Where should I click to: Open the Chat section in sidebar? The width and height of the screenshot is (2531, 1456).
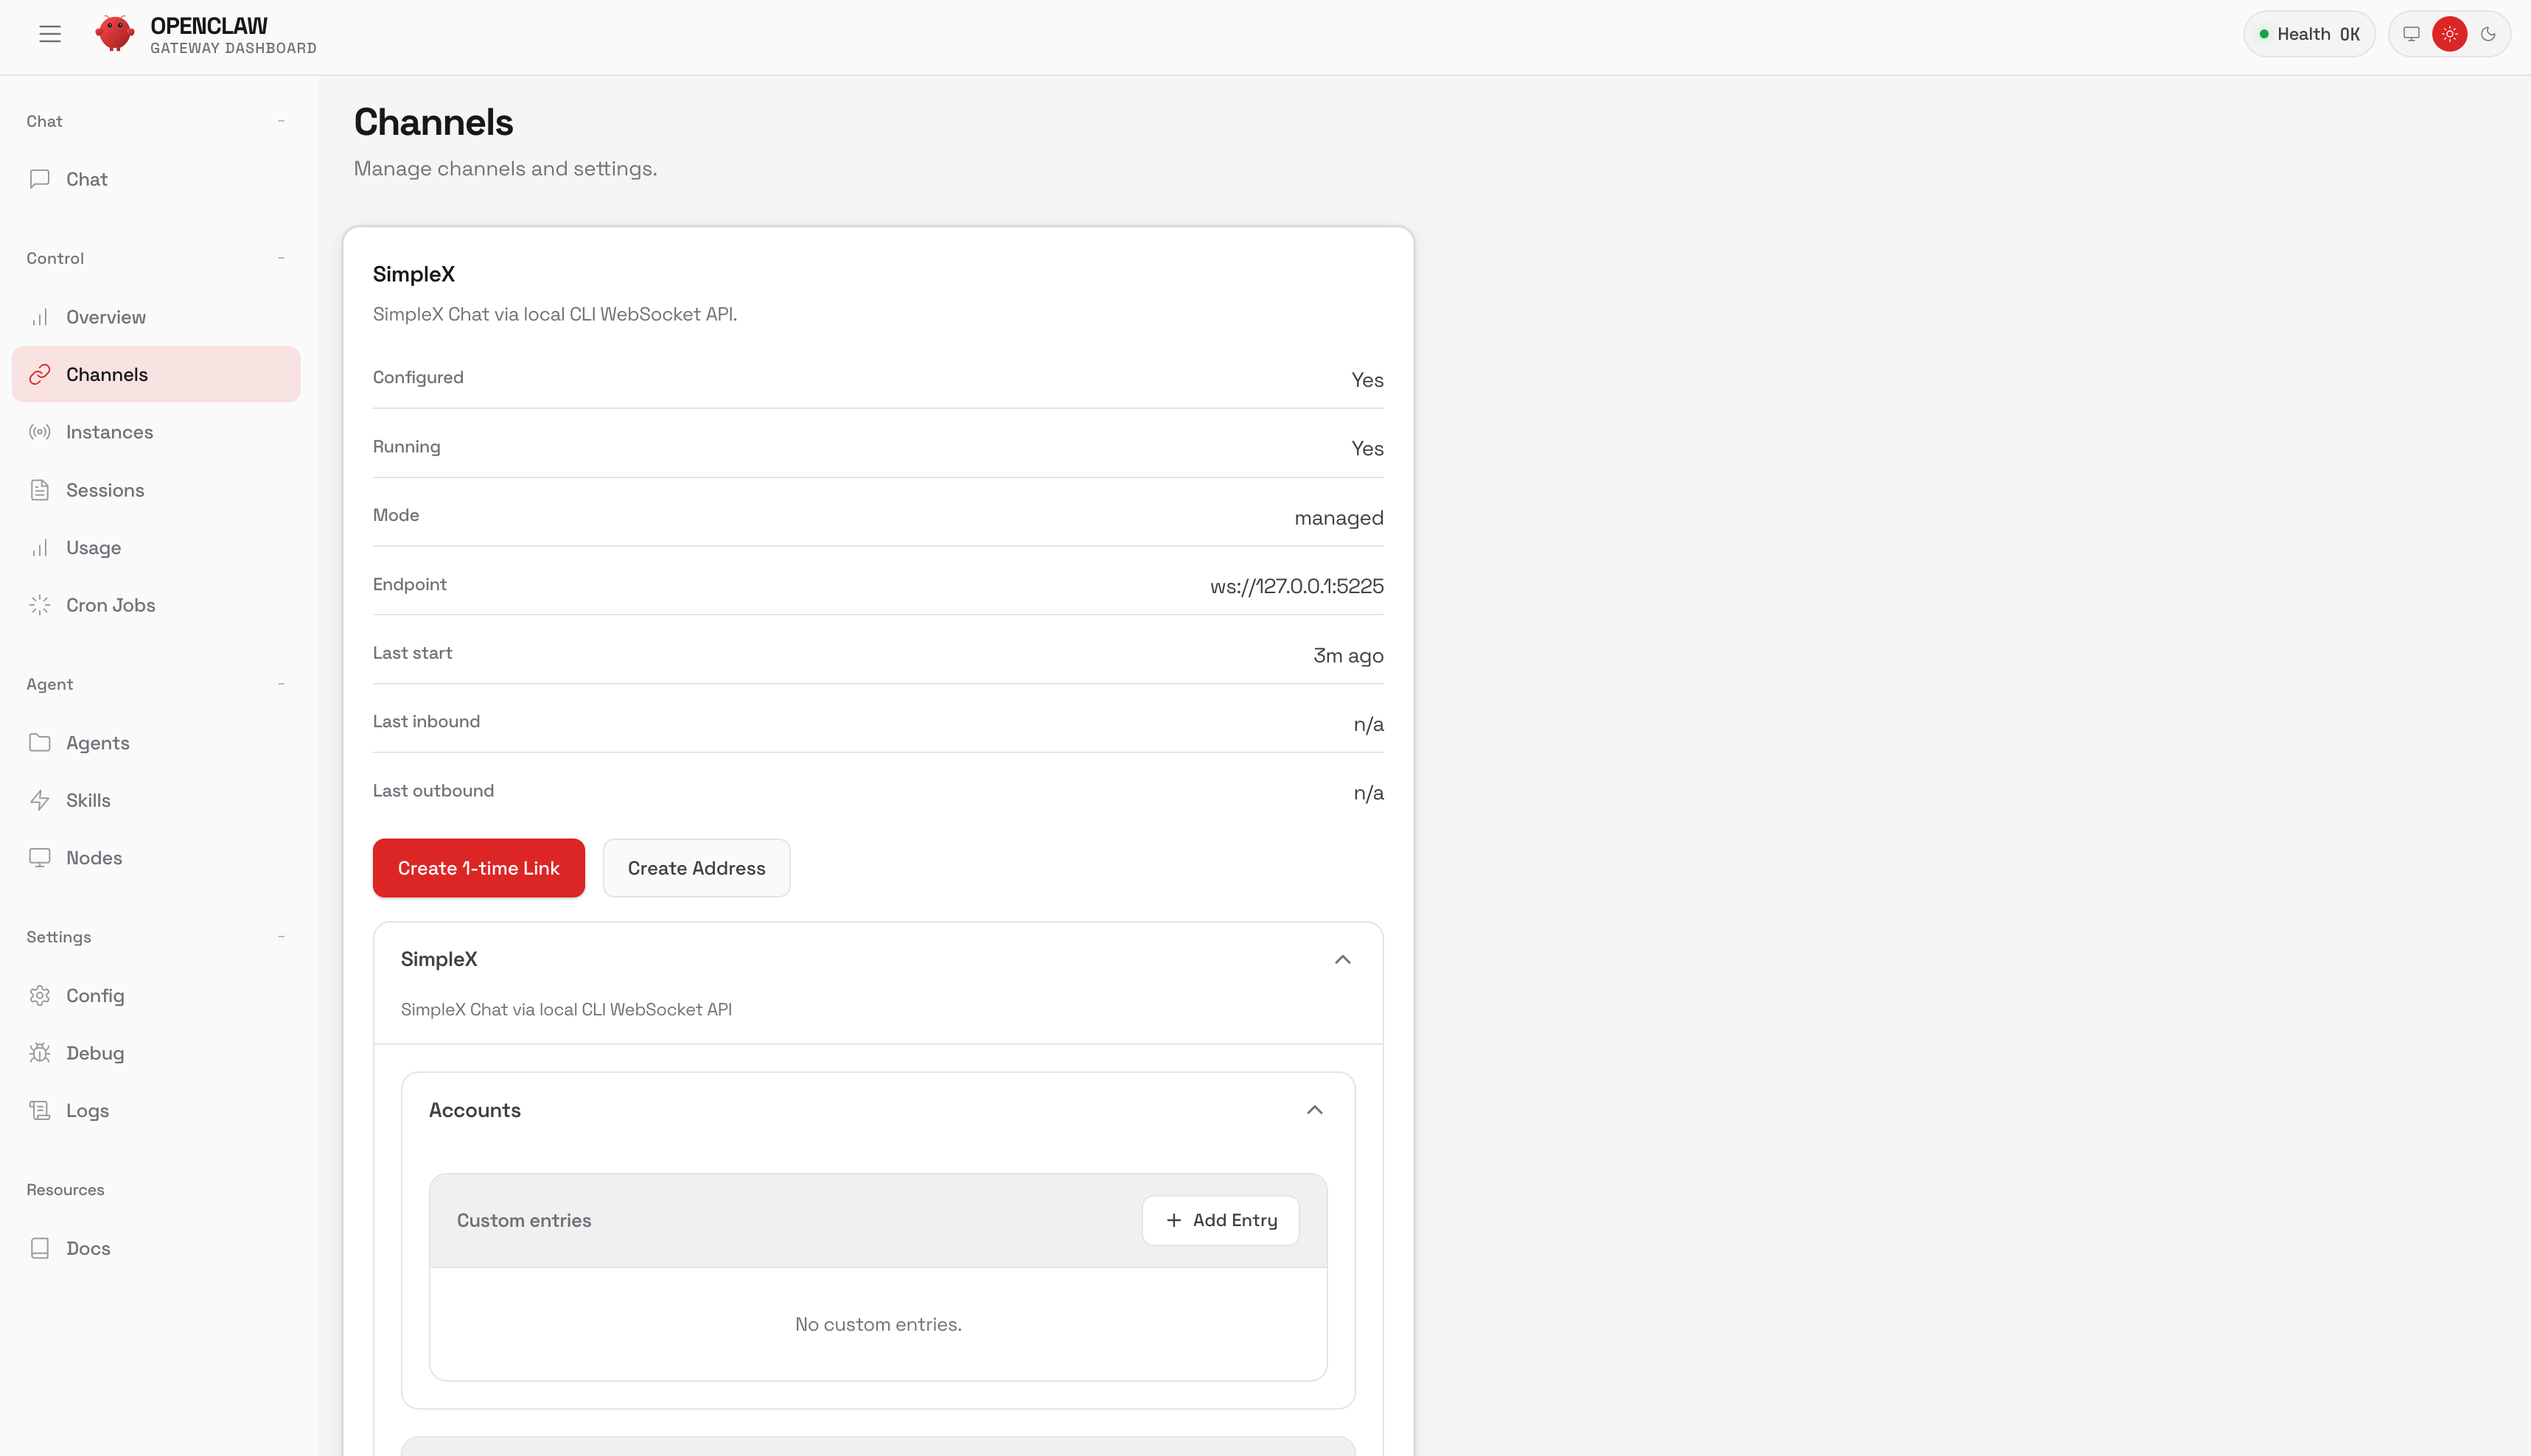click(x=86, y=178)
